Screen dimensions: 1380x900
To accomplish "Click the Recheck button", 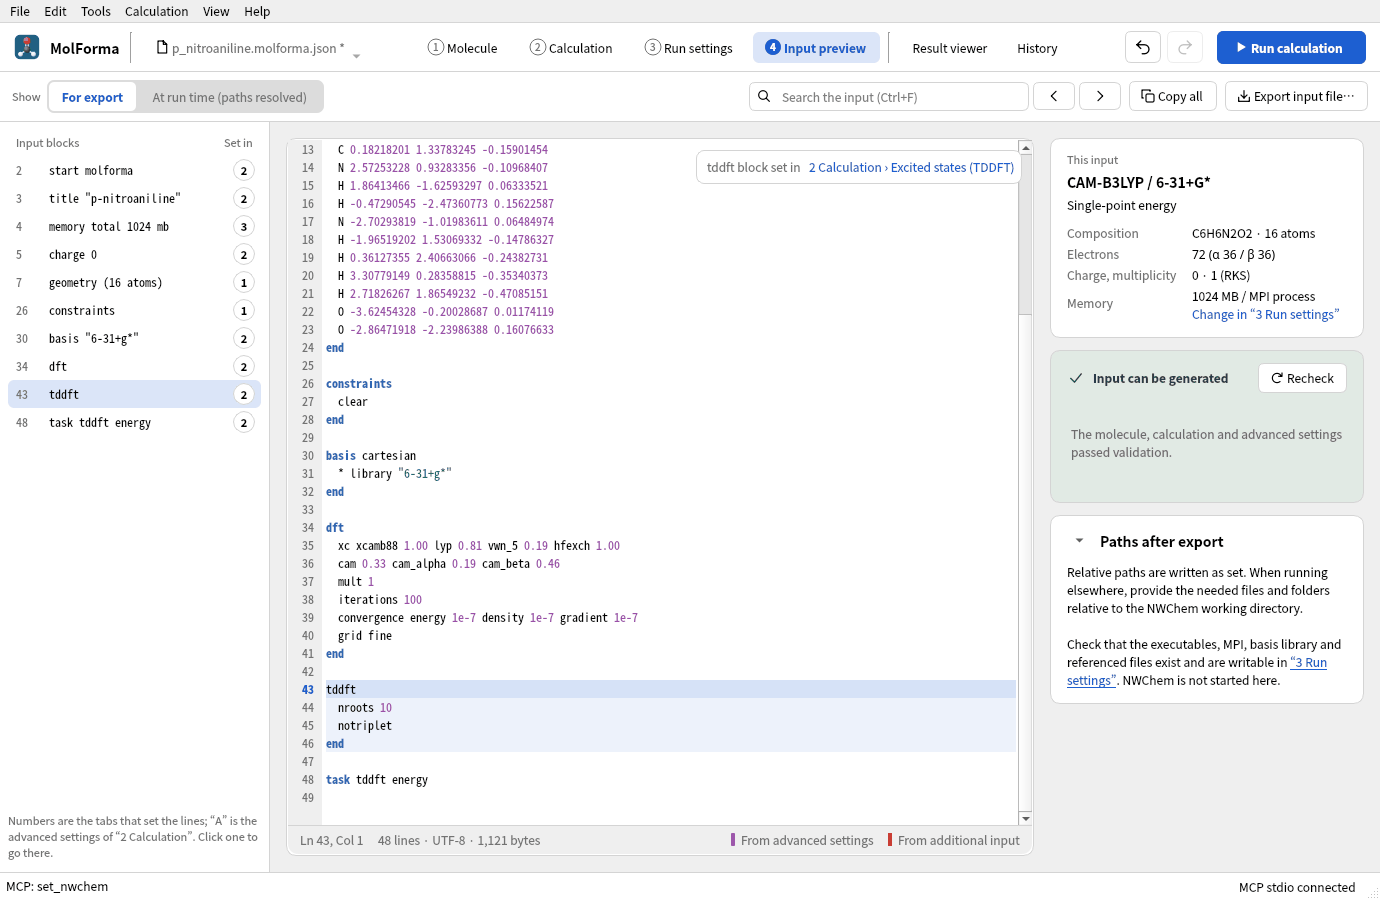I will tap(1302, 378).
